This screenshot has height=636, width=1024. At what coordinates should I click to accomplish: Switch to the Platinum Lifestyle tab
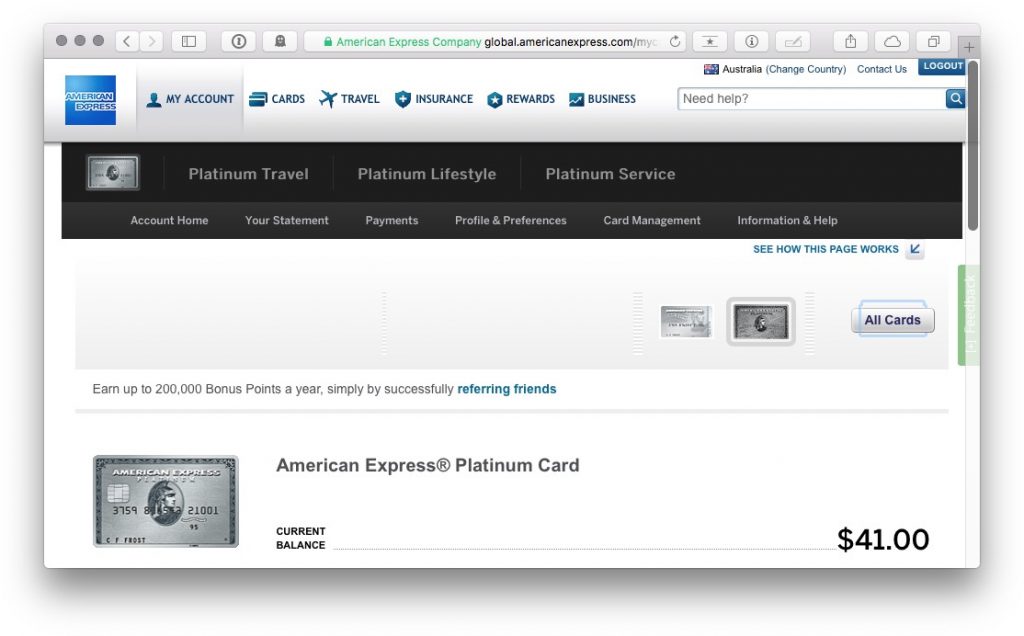point(426,174)
